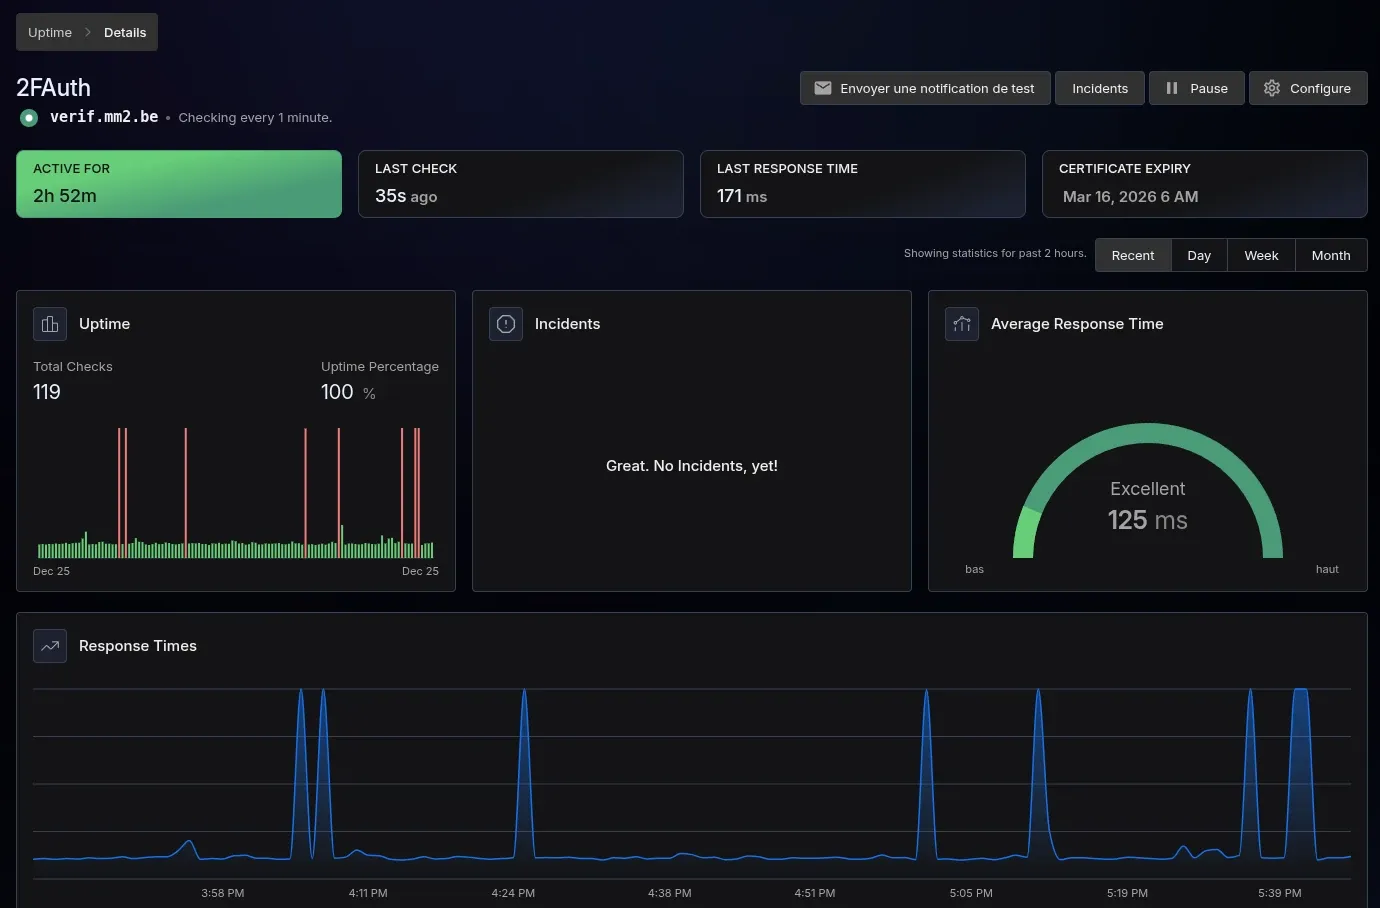Switch statistics range to Recent

coord(1132,255)
